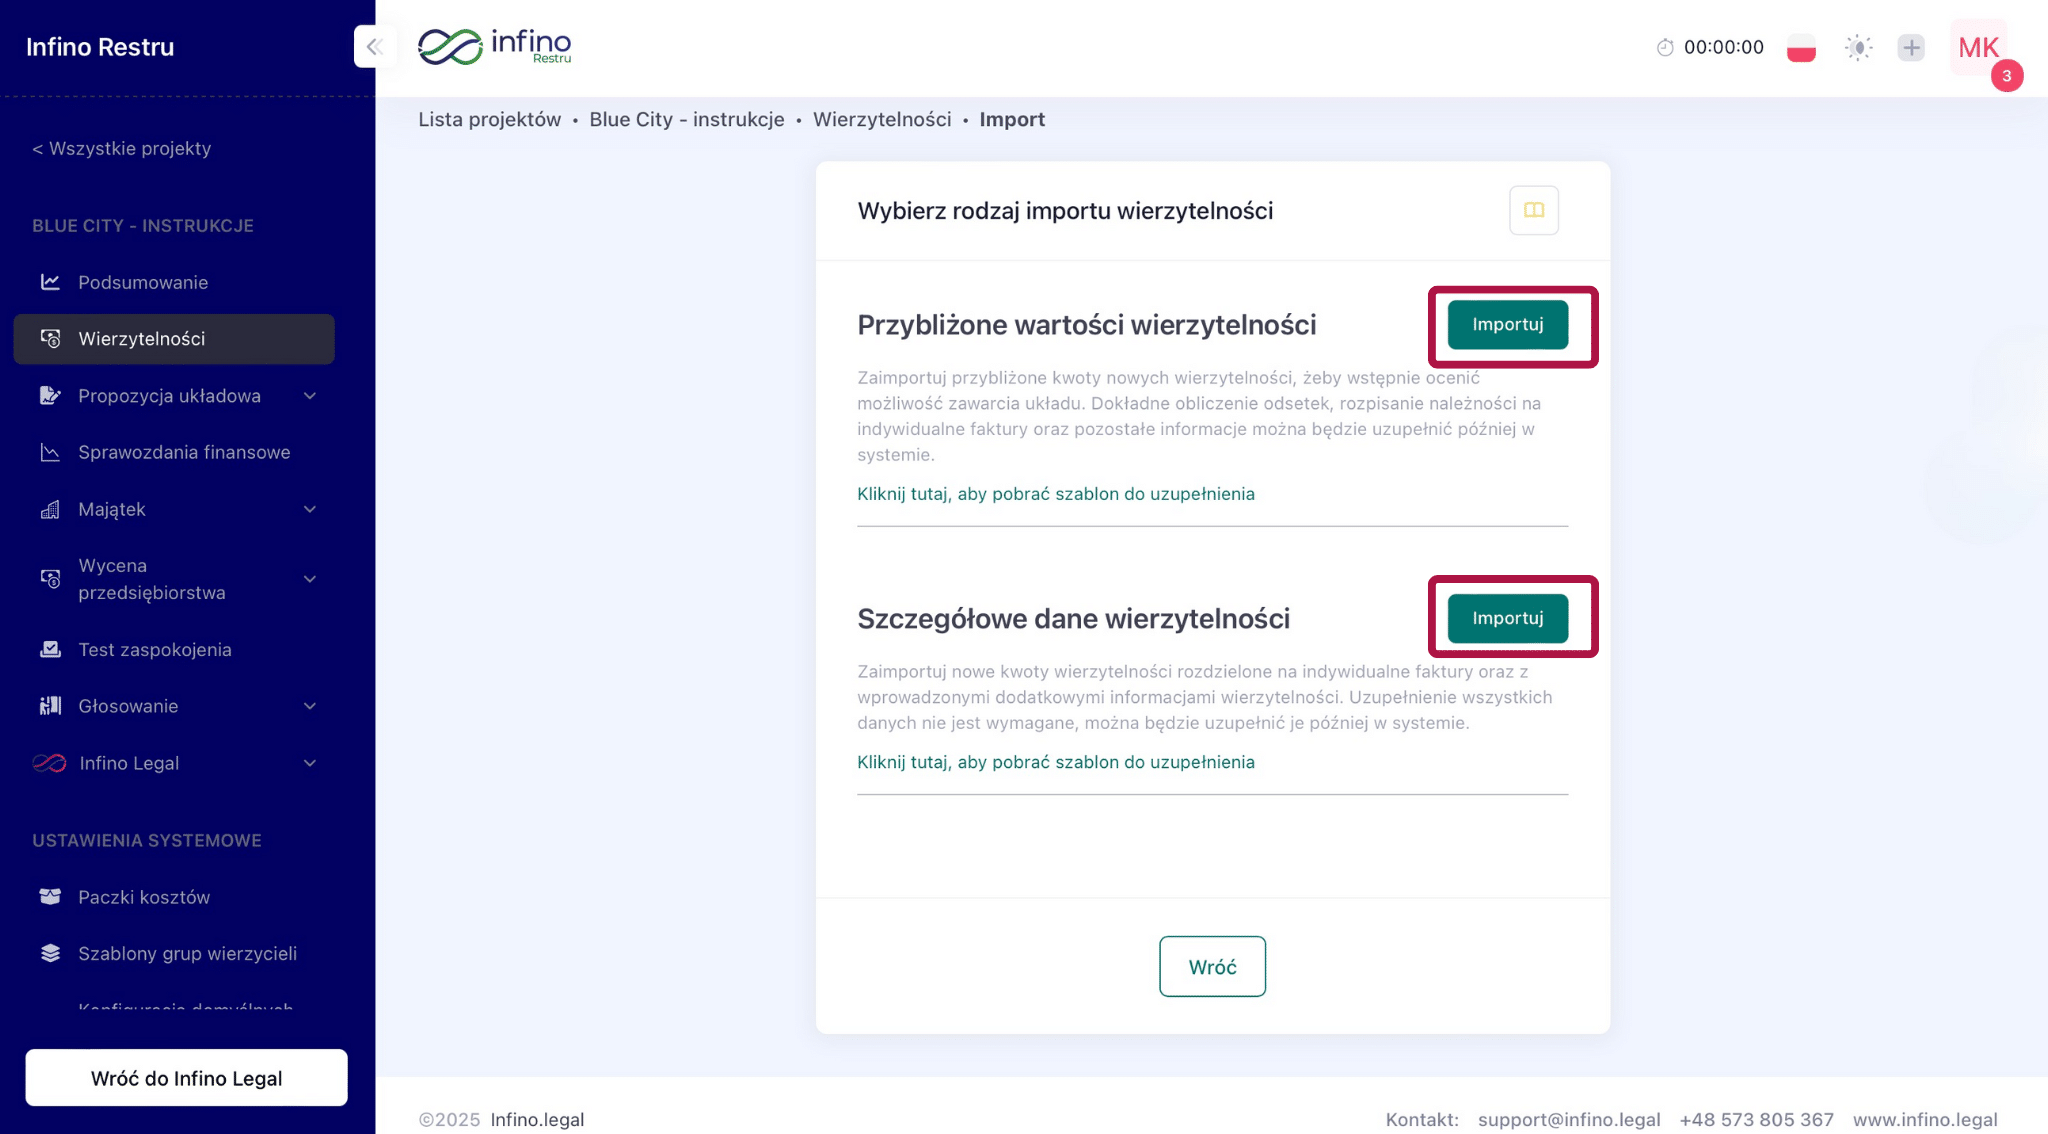Click the Wierzytelności breadcrumb
This screenshot has height=1134, width=2048.
click(x=881, y=119)
